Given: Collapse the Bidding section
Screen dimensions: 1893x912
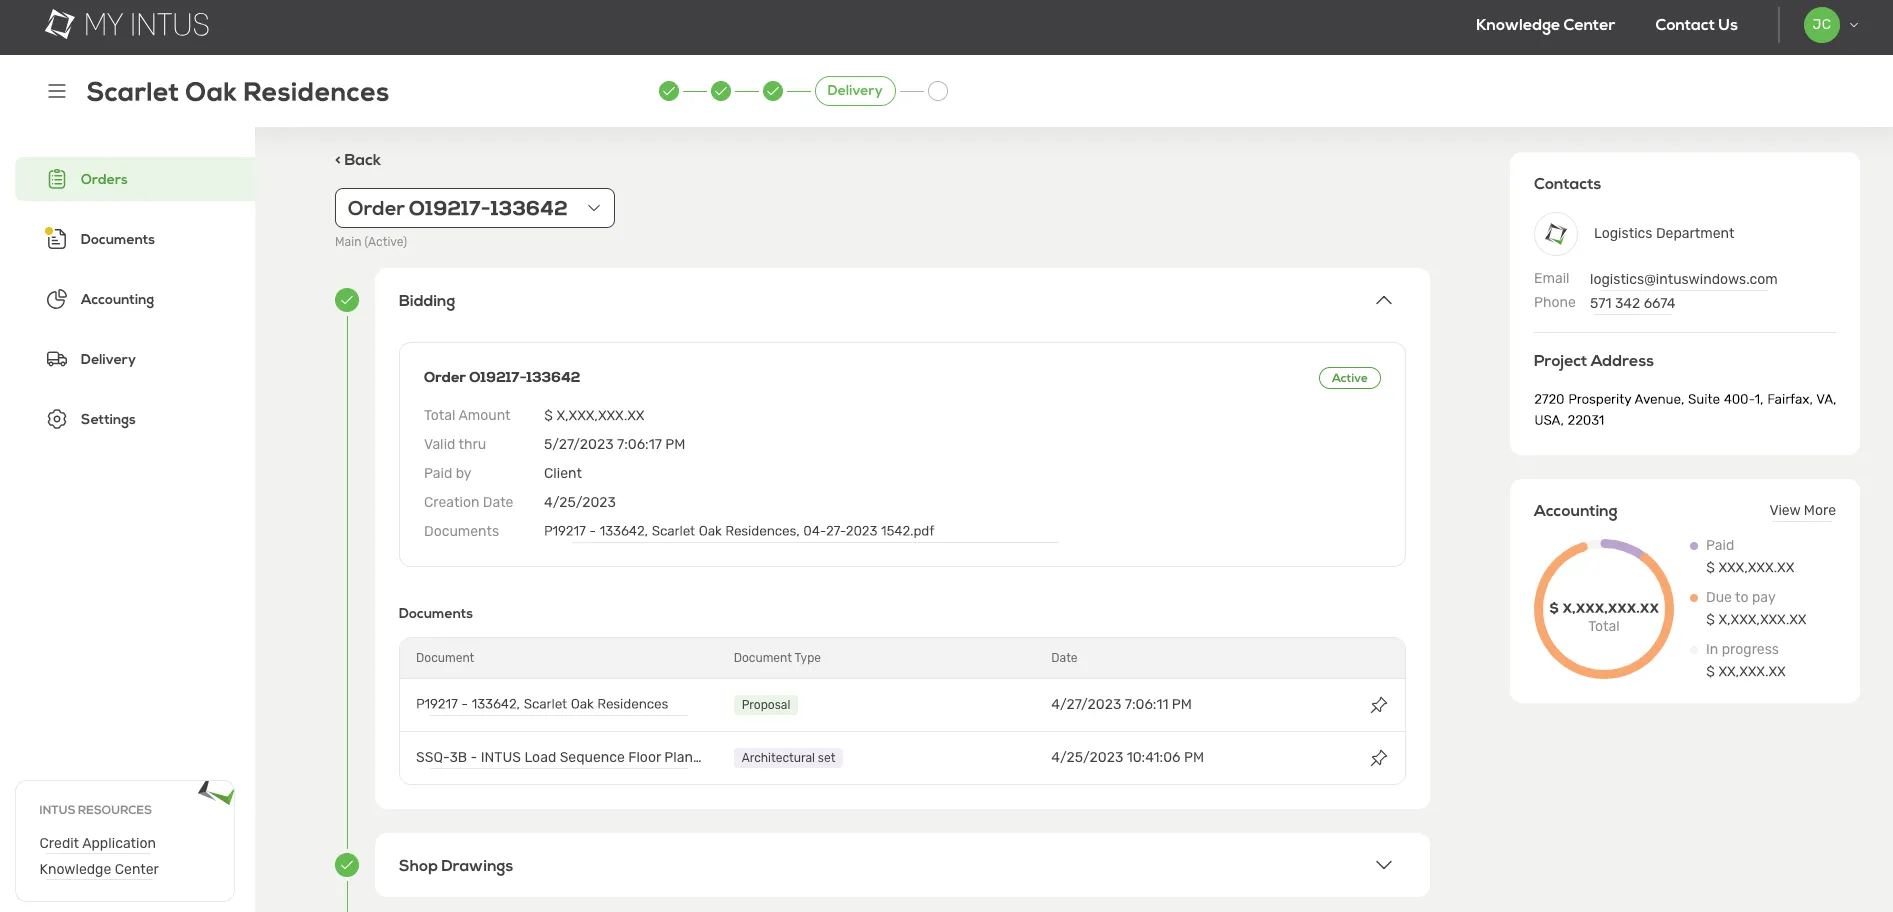Looking at the screenshot, I should (x=1384, y=300).
